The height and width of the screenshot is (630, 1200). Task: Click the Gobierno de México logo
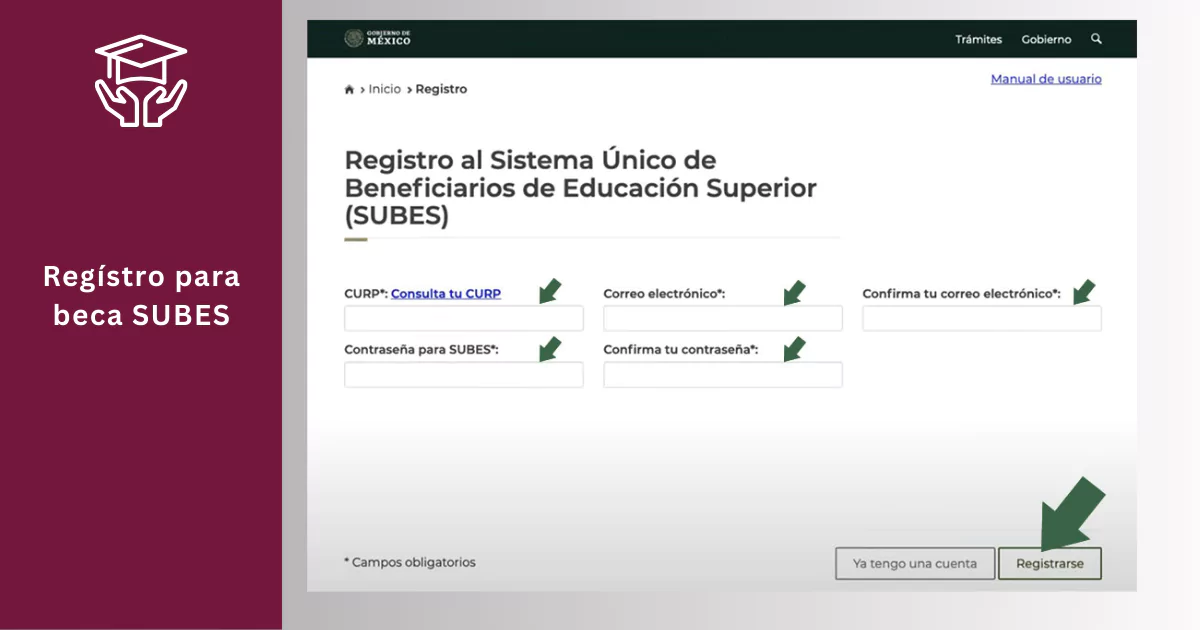[x=377, y=38]
